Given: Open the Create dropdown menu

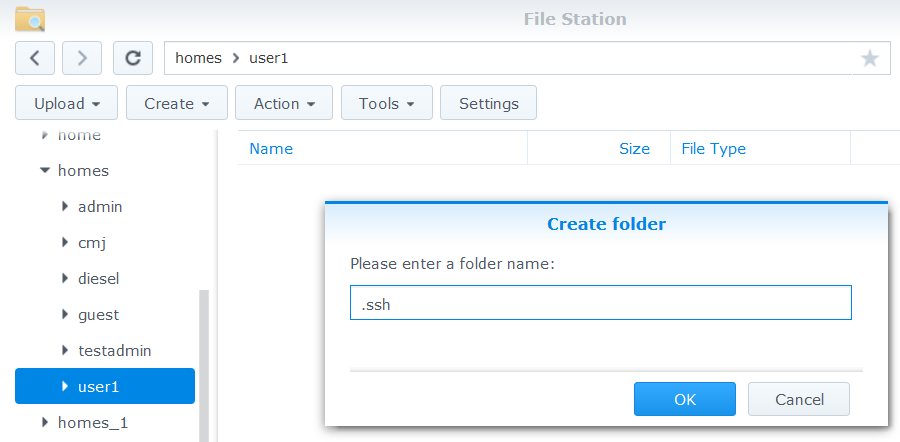Looking at the screenshot, I should coord(177,103).
